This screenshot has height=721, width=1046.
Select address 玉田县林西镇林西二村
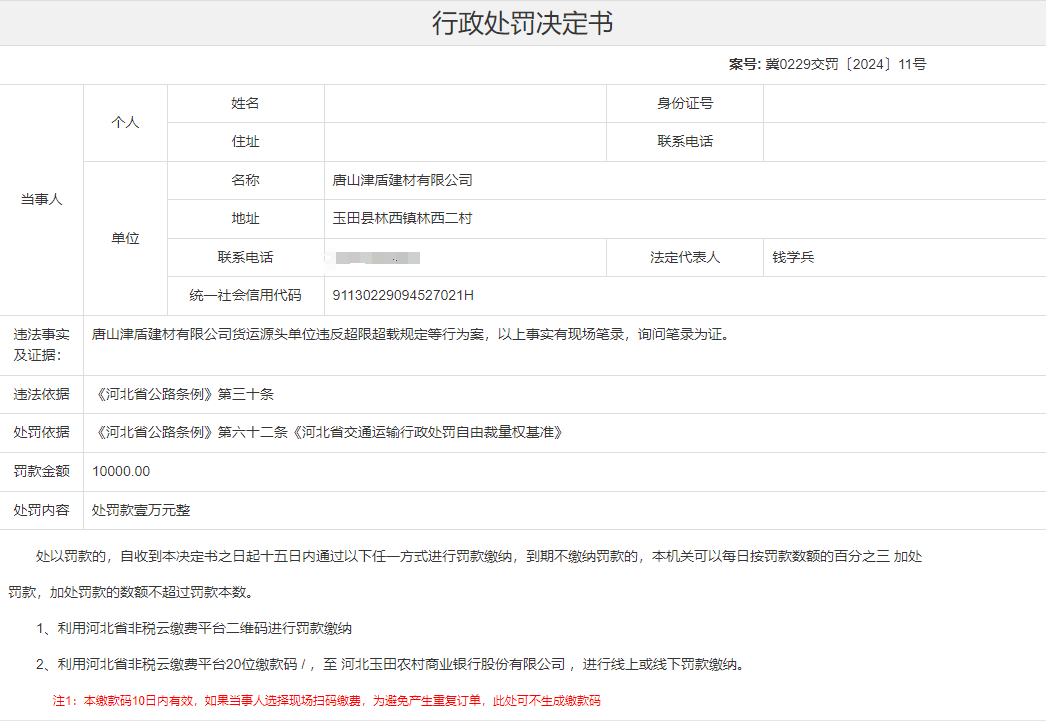(402, 218)
